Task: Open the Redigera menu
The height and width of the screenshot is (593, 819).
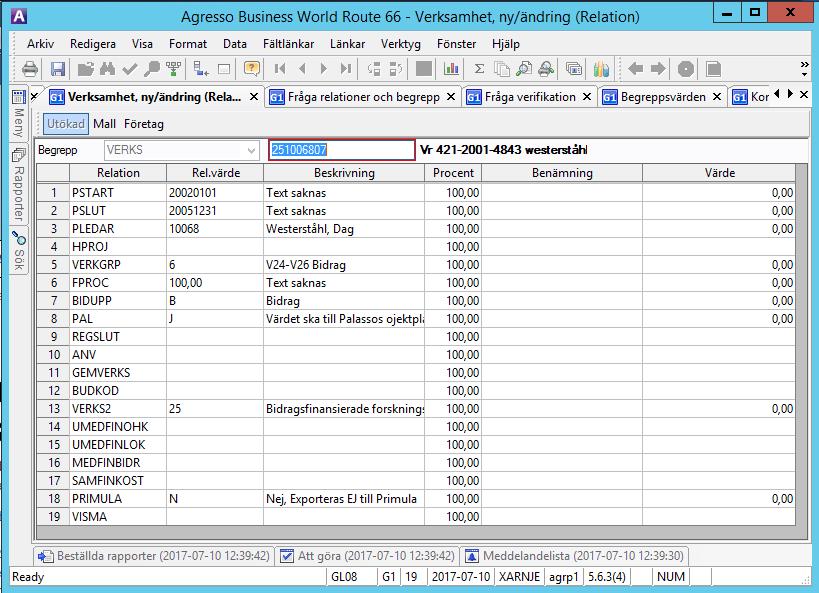Action: [93, 44]
